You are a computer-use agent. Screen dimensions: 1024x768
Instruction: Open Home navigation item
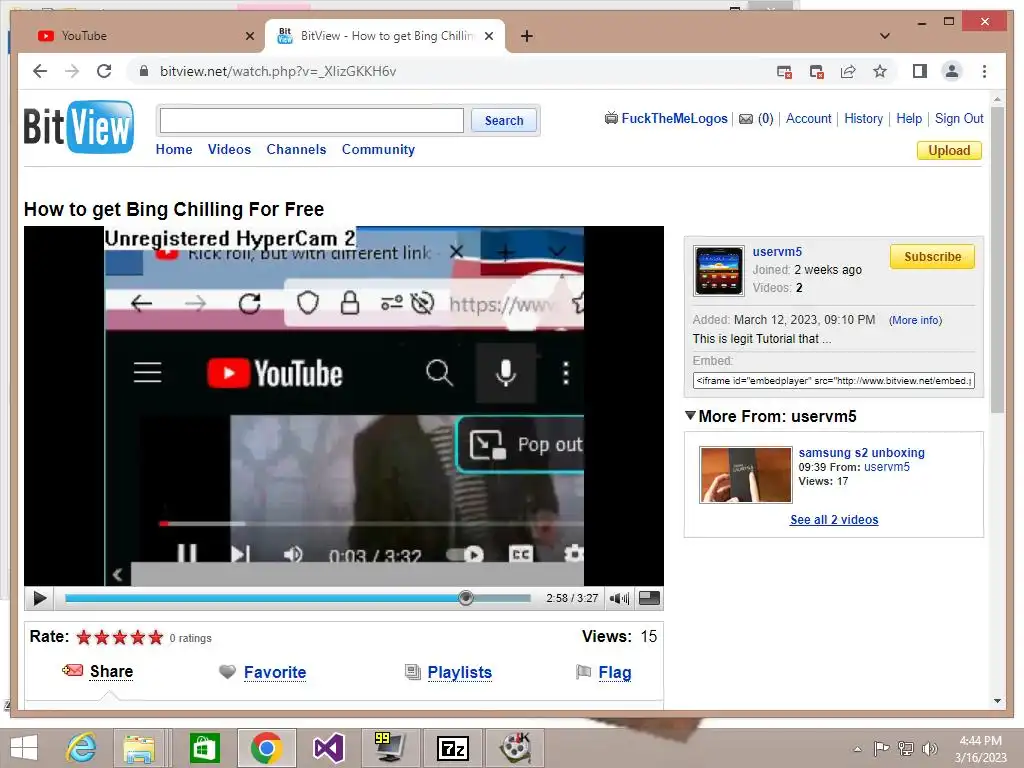[x=174, y=149]
